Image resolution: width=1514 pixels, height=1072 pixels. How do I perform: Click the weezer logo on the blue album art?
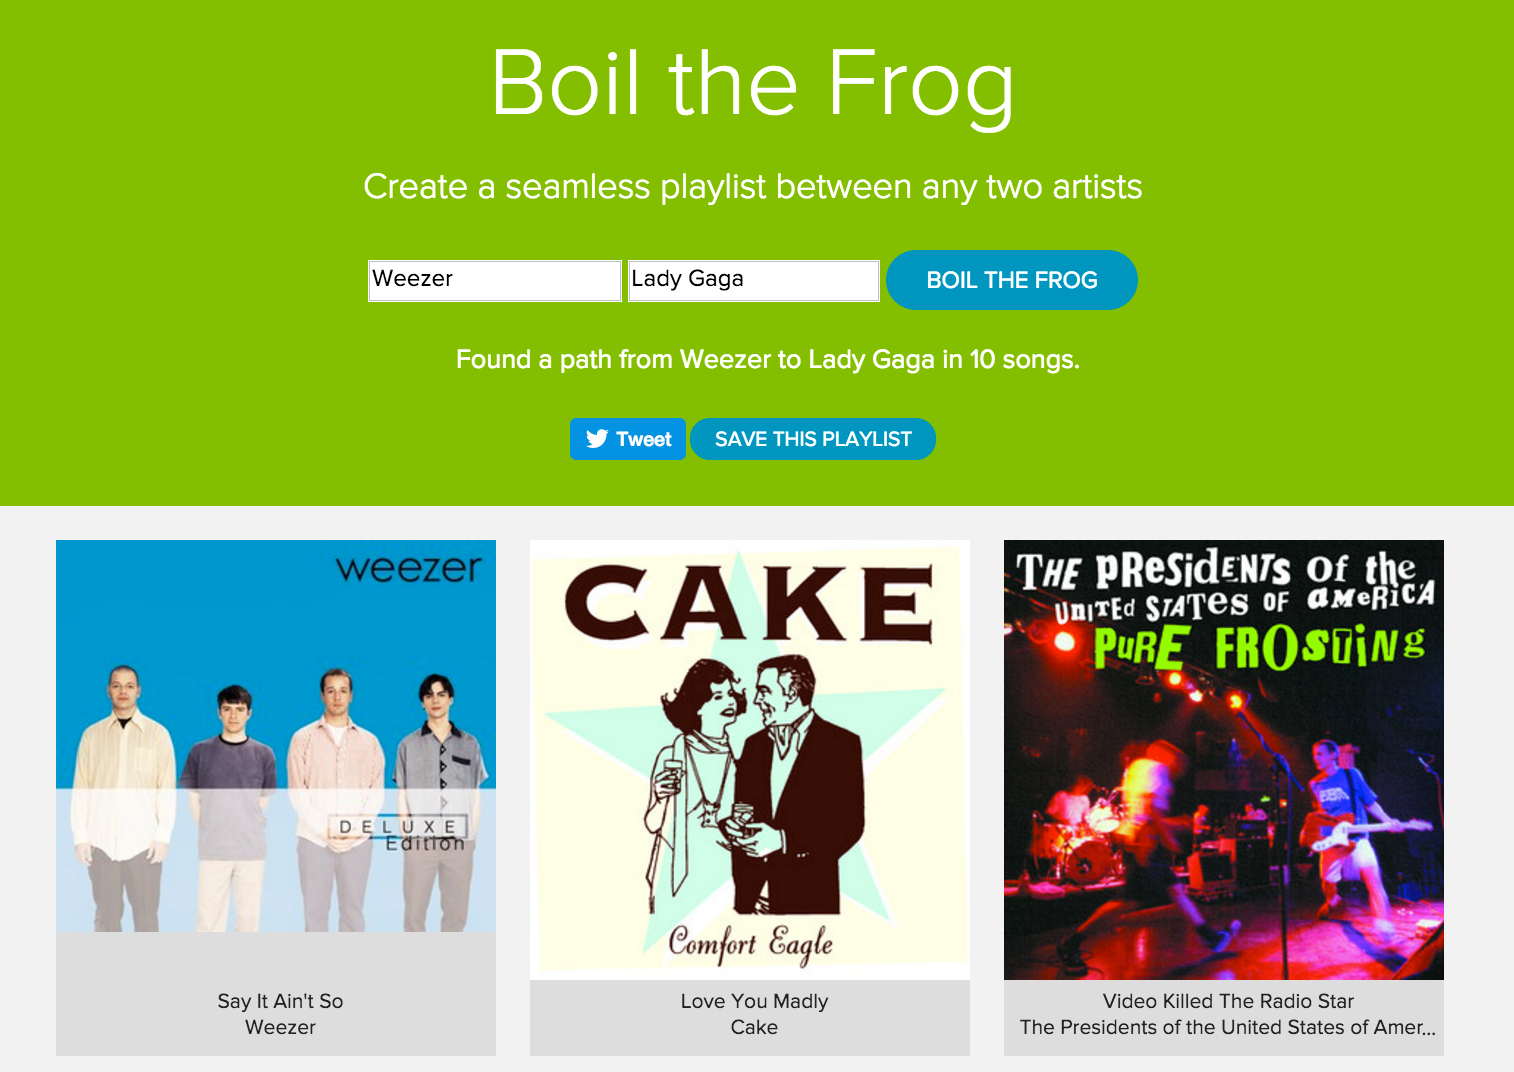click(408, 568)
